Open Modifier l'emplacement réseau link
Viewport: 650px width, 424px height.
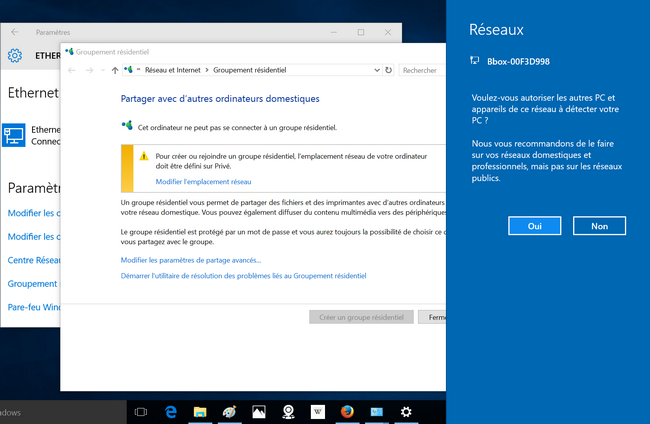tap(203, 182)
